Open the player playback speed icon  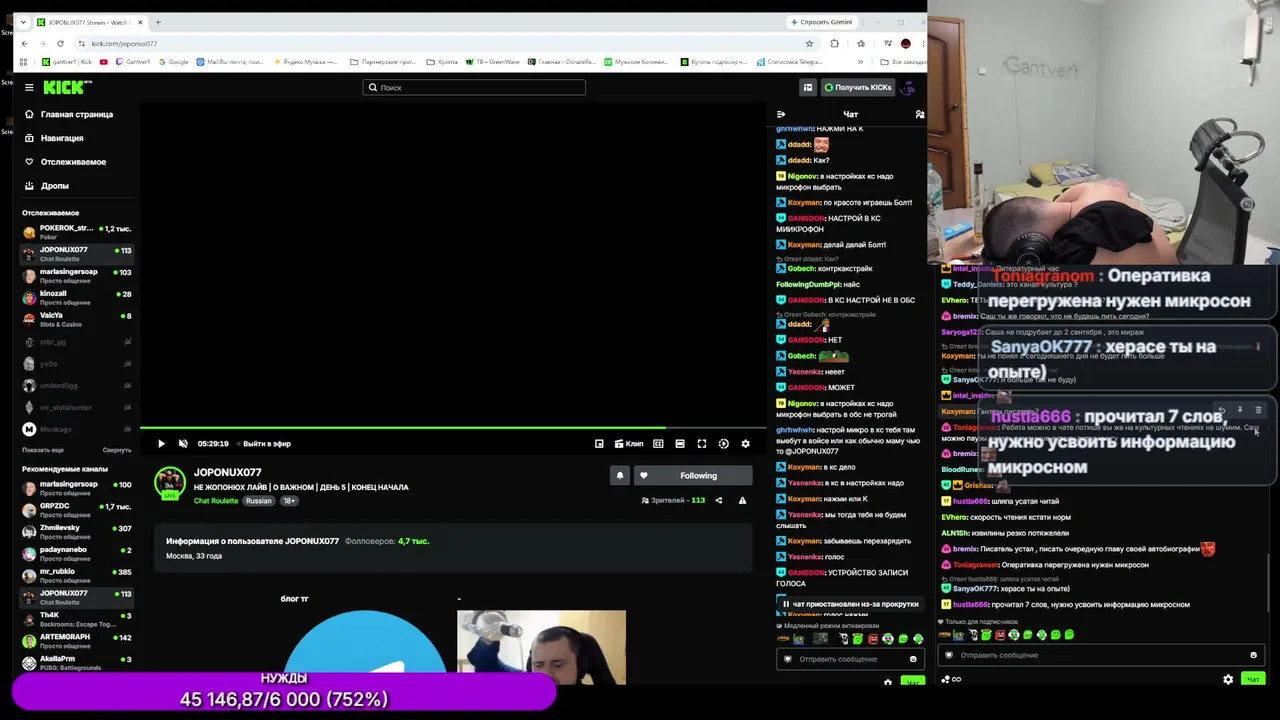coord(724,444)
